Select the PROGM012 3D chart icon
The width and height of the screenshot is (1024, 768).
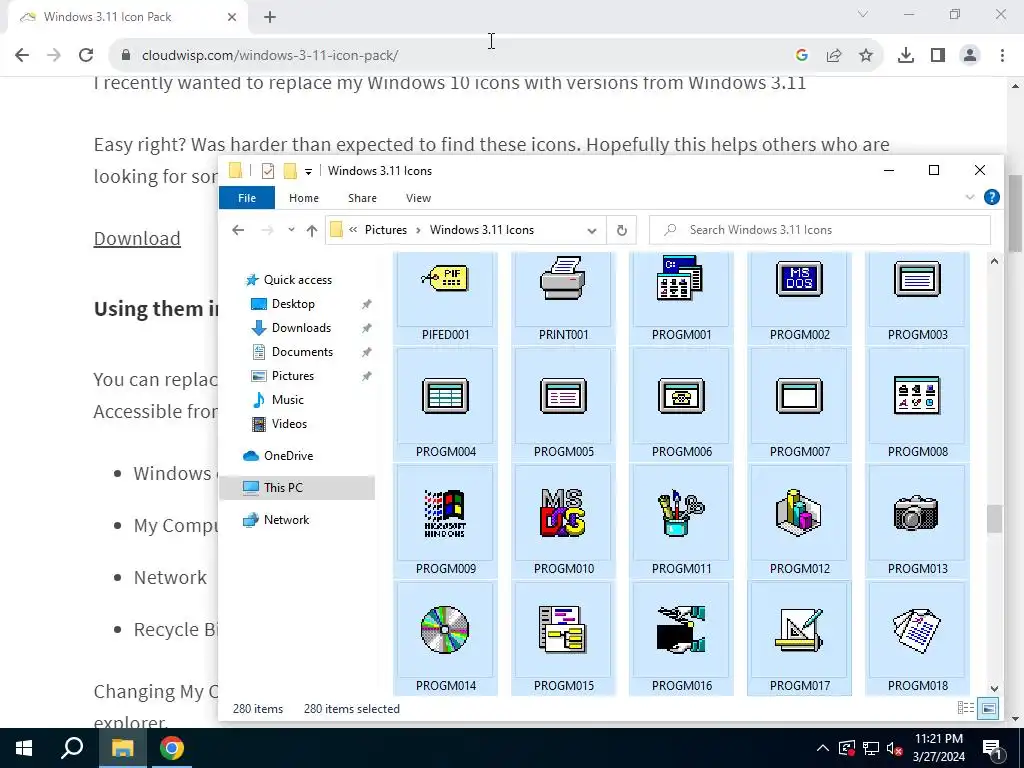click(799, 521)
